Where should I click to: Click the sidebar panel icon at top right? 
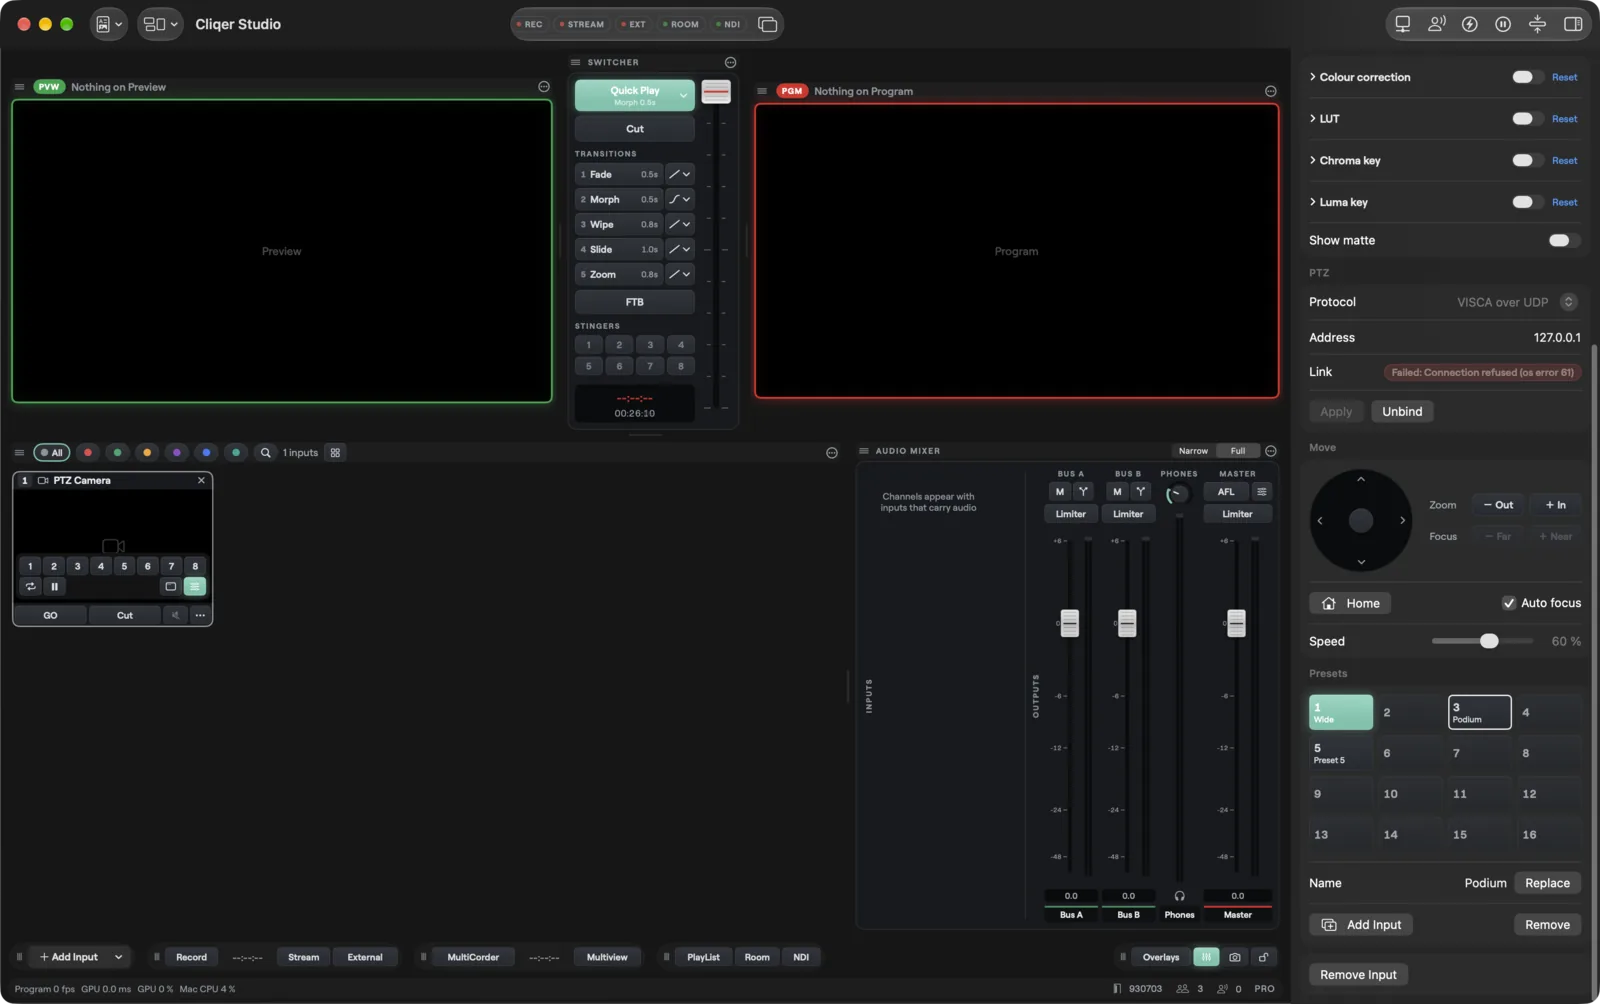1572,24
